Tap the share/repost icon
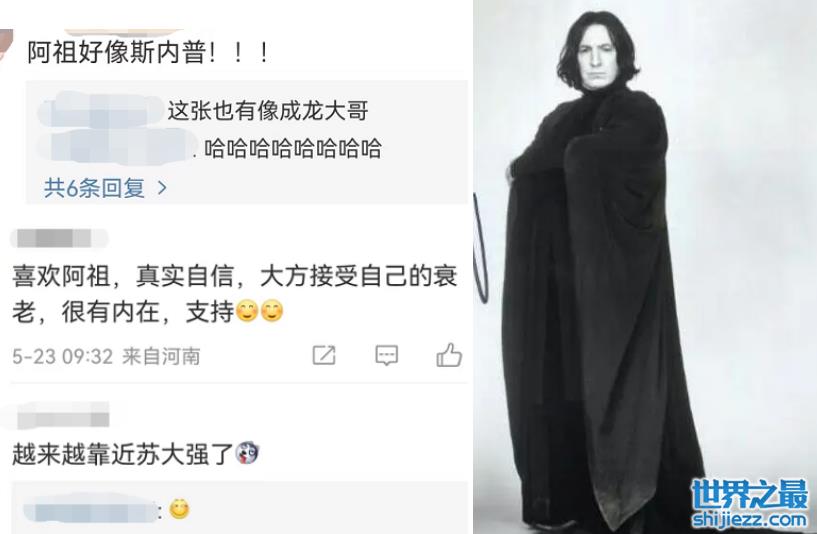Screen dimensions: 817x534 (324, 355)
